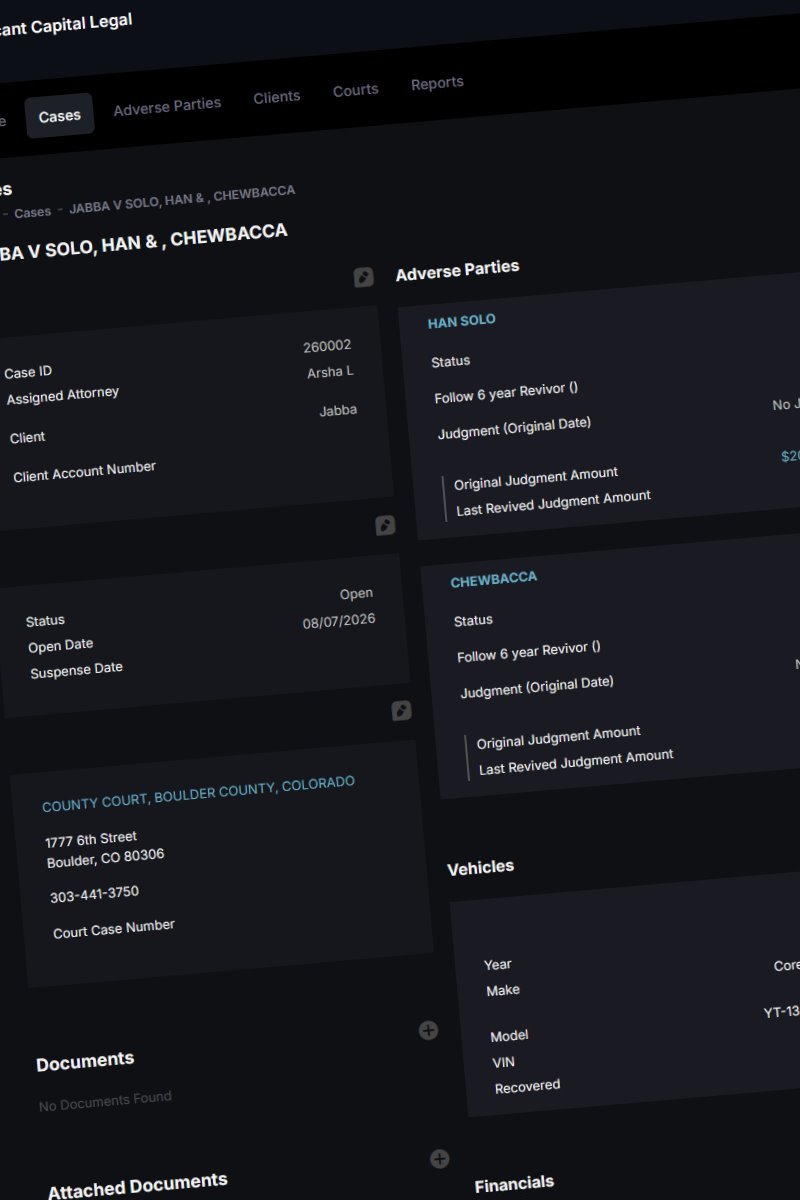Screen dimensions: 800x1200
Task: Click the Attached Documents section heading
Action: click(138, 1185)
